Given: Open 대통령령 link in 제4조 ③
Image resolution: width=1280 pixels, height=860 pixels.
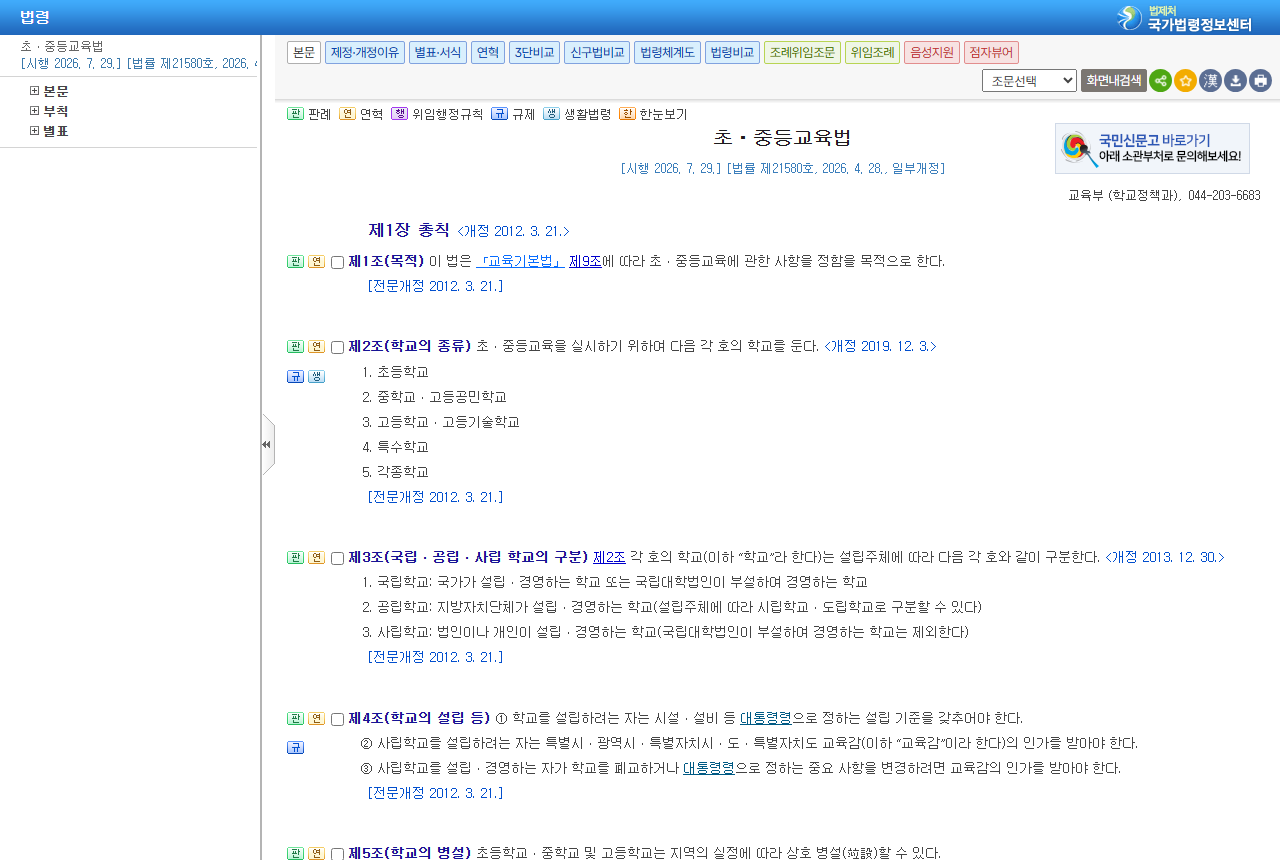Looking at the screenshot, I should point(709,768).
